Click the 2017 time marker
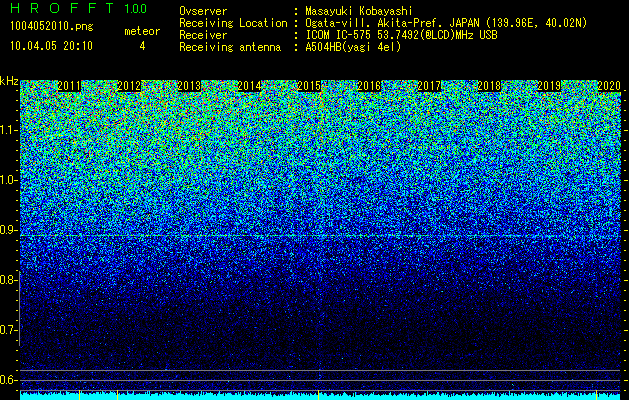The width and height of the screenshot is (629, 400). (x=429, y=86)
